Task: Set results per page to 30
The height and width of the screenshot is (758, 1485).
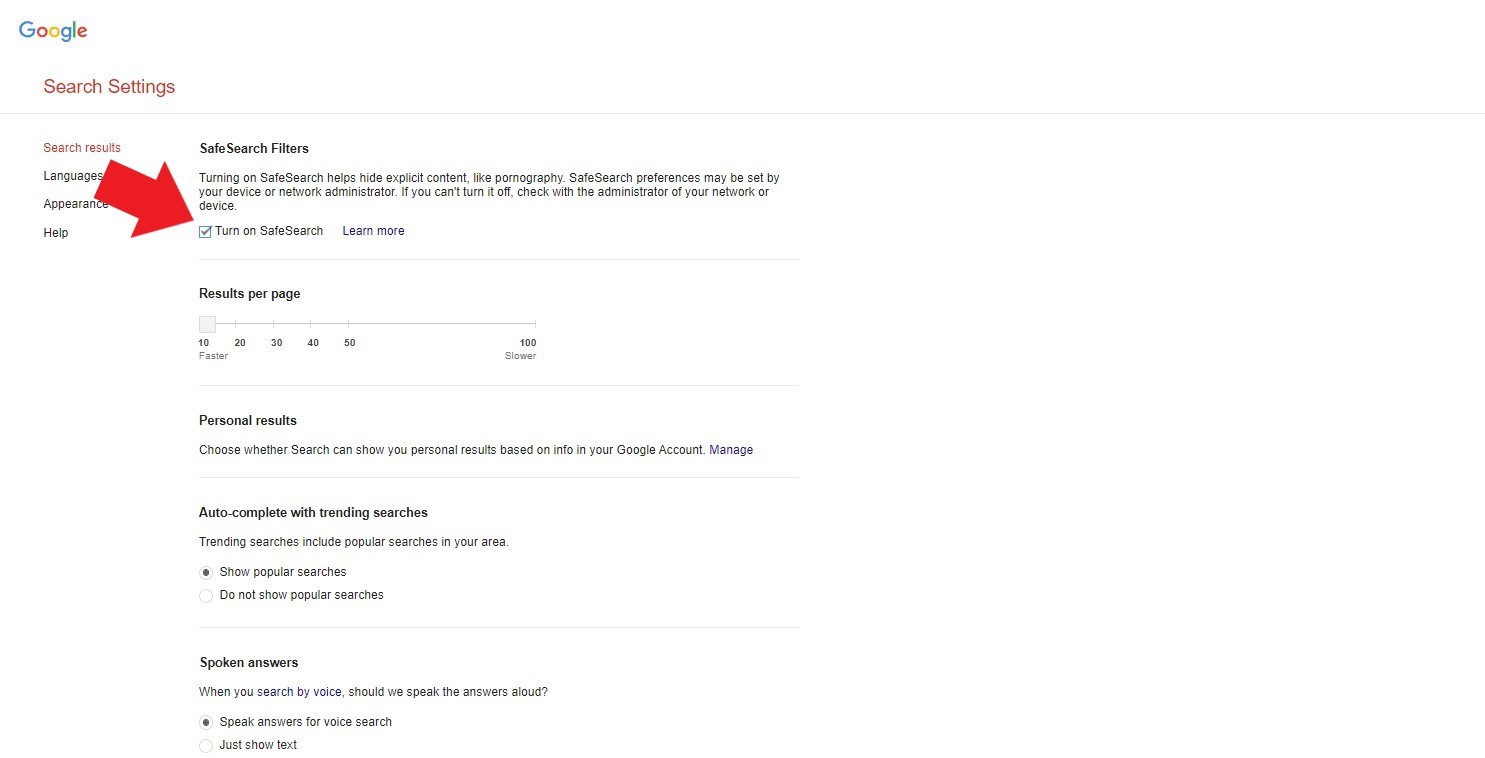Action: 274,324
